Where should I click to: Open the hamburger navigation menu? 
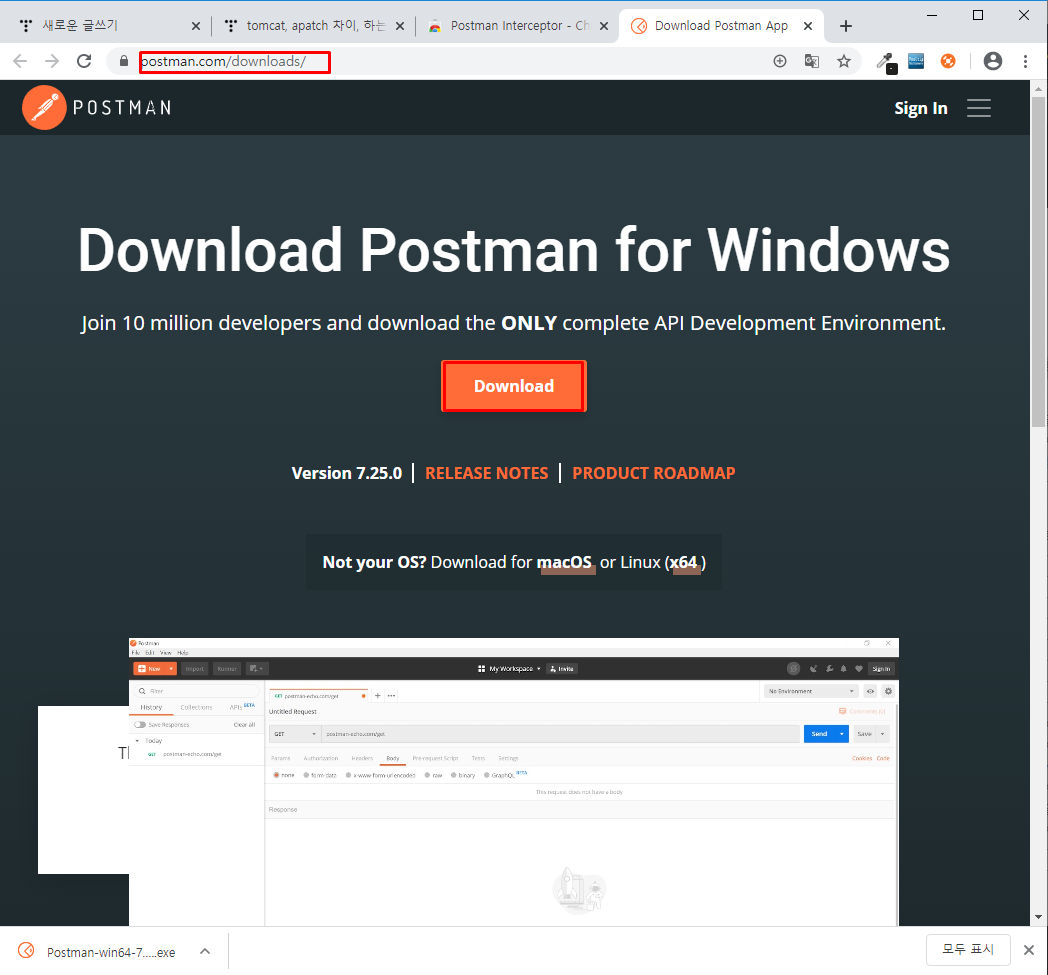point(978,108)
